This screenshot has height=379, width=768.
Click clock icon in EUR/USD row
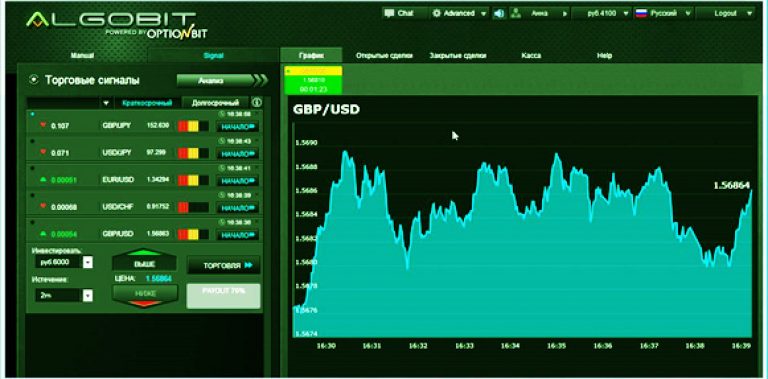pyautogui.click(x=221, y=168)
